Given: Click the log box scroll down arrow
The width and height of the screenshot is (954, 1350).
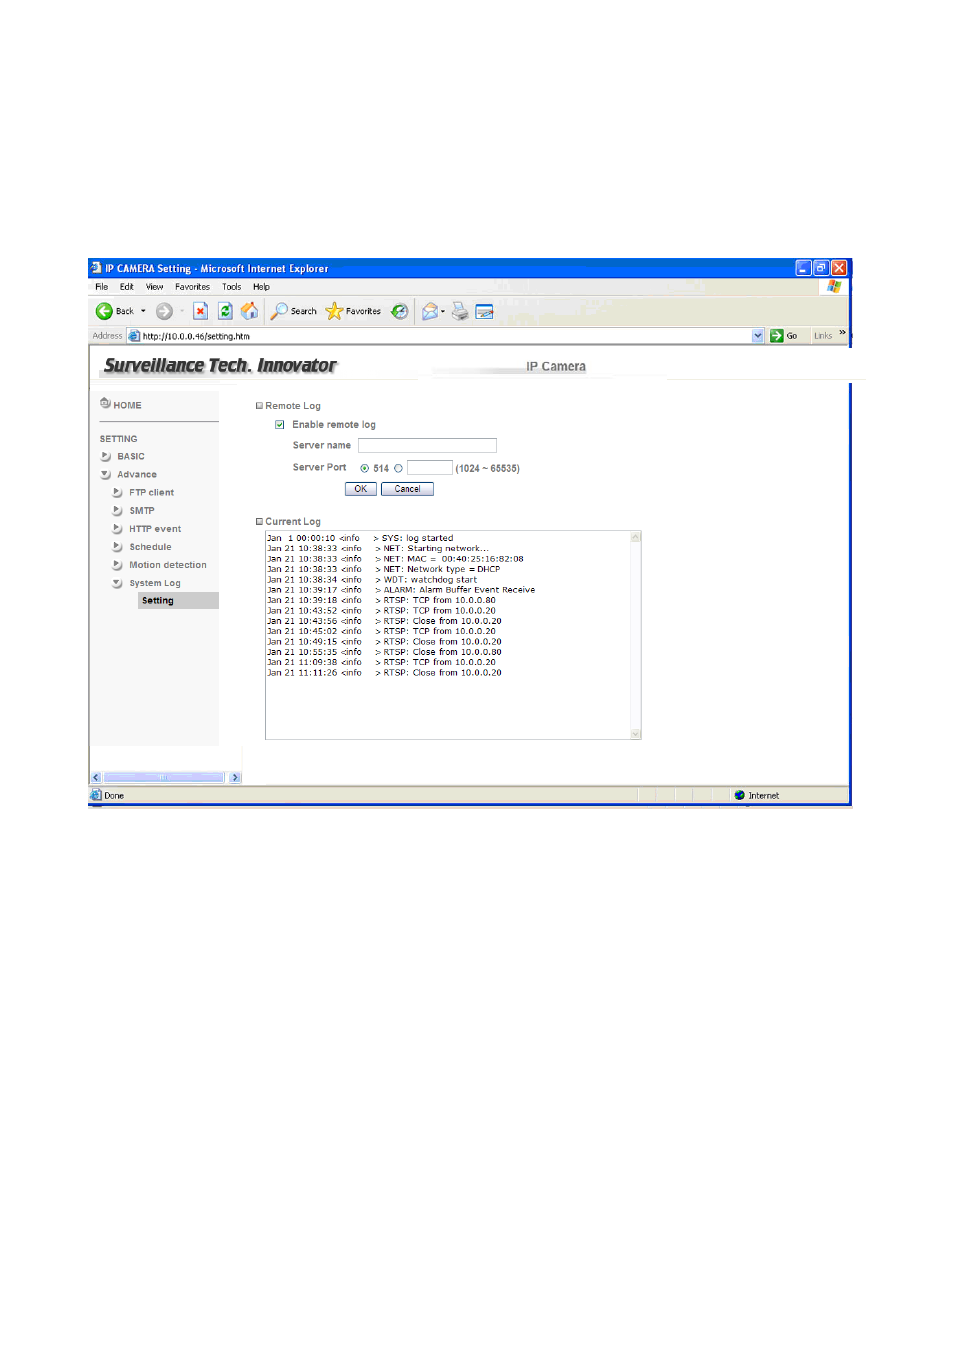Looking at the screenshot, I should 635,734.
